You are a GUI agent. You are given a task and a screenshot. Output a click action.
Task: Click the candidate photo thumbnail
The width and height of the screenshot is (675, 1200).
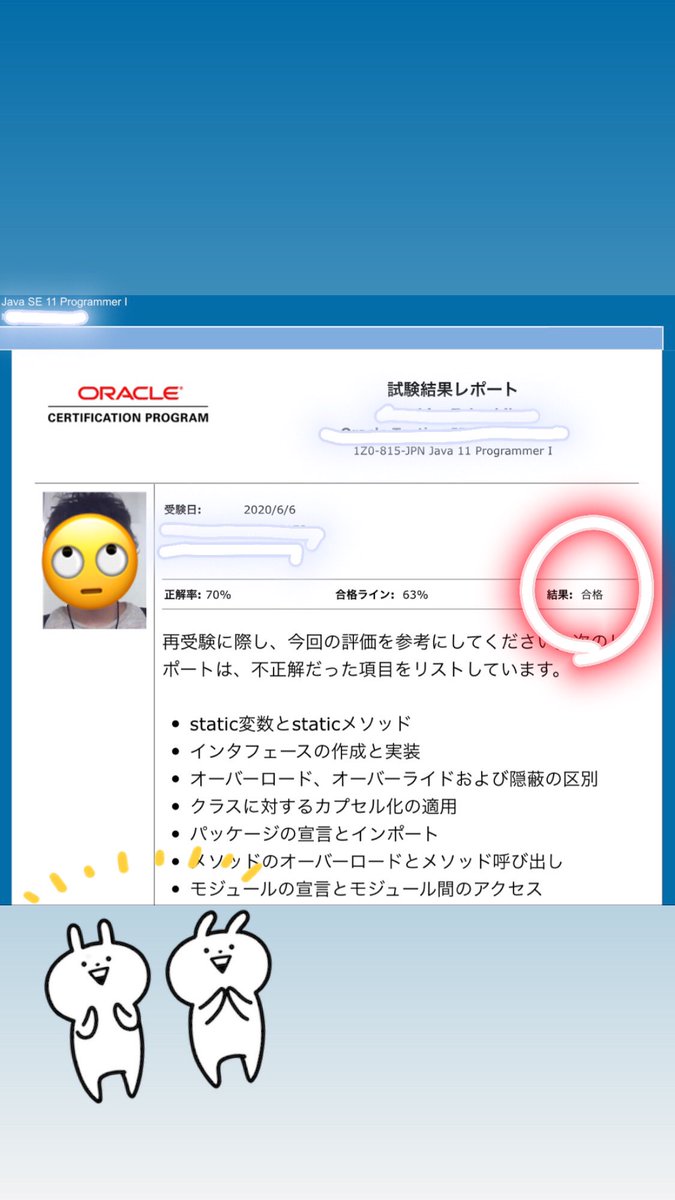point(94,560)
